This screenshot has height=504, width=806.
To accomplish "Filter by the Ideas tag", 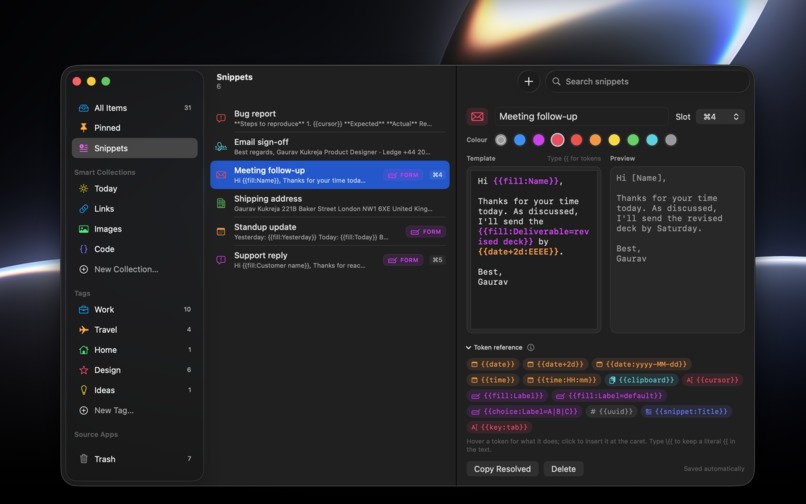I will (x=135, y=390).
